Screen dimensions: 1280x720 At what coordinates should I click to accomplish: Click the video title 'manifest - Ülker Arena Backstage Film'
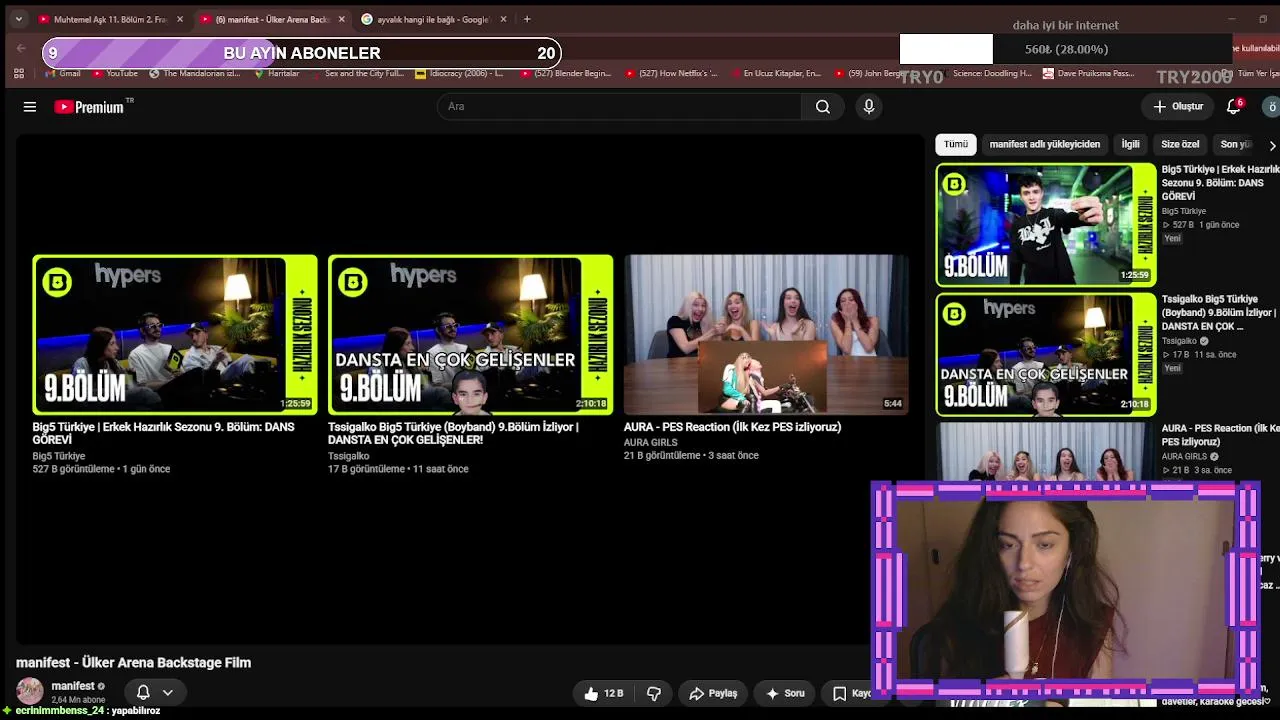(x=134, y=663)
